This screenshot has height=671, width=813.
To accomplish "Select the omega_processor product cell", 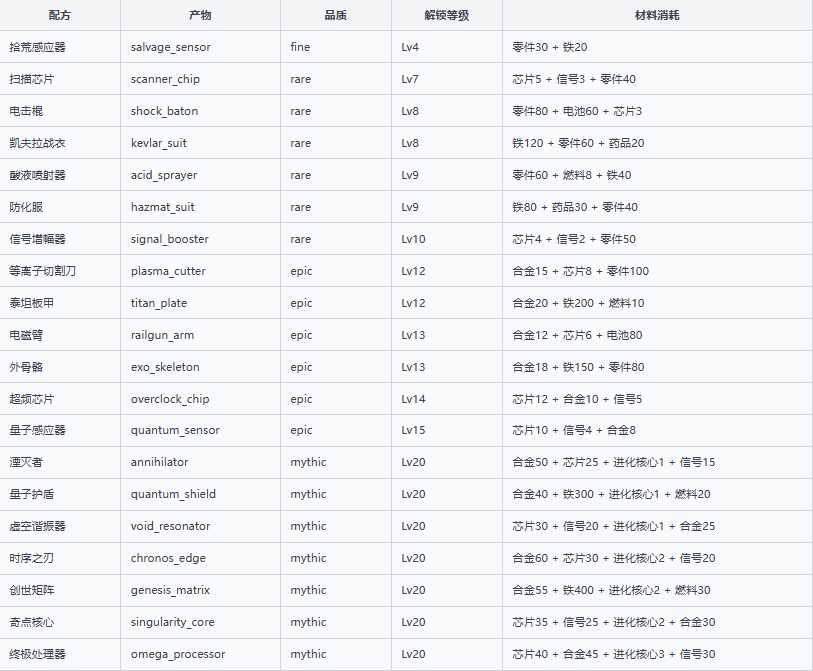I will 200,654.
